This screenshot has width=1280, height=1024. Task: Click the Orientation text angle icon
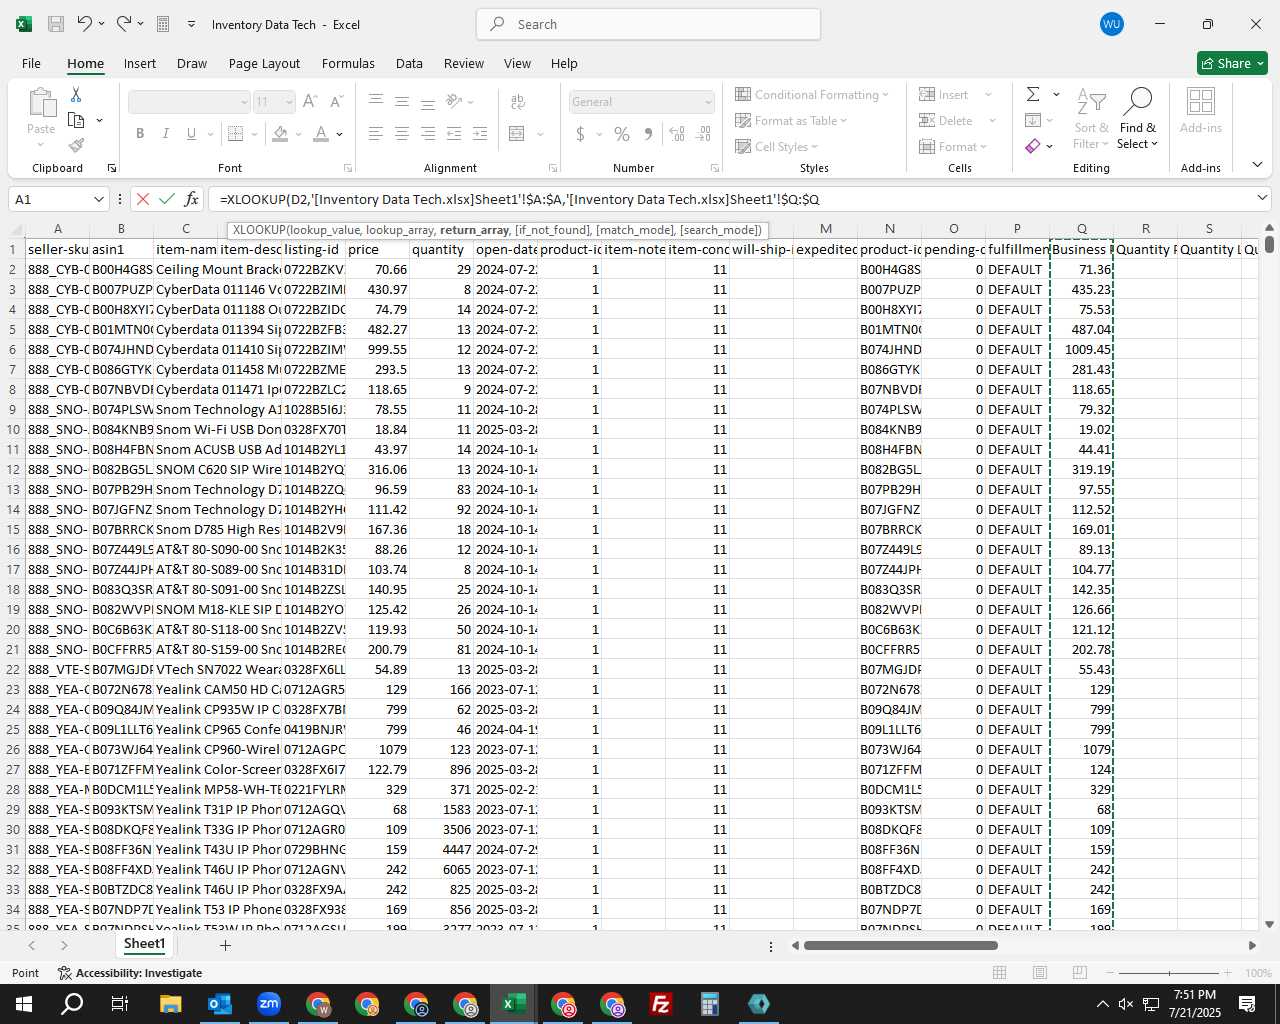click(455, 102)
